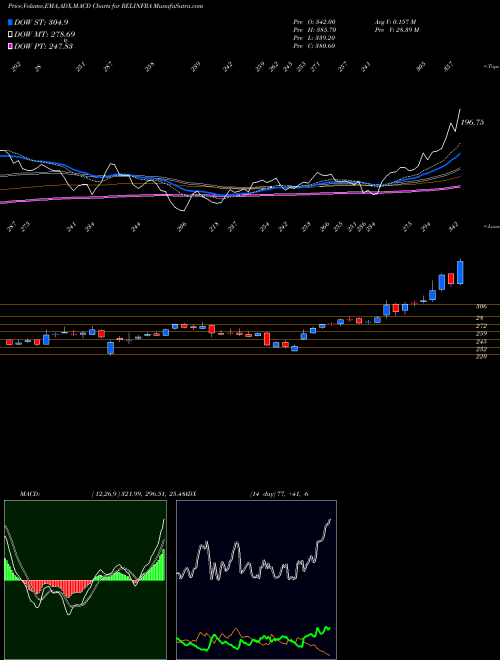Click the 272 price level label
The width and height of the screenshot is (500, 660).
pyautogui.click(x=481, y=326)
